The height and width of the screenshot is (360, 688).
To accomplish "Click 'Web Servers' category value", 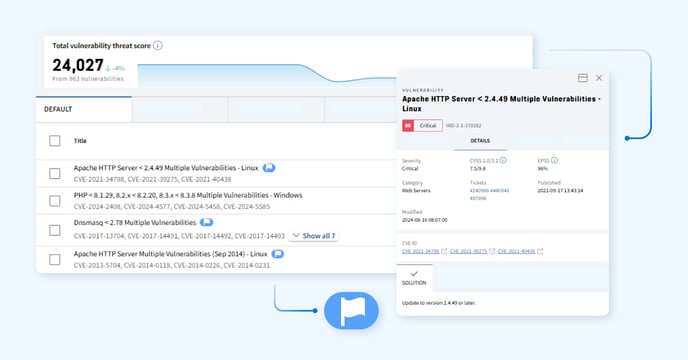I will pyautogui.click(x=416, y=191).
